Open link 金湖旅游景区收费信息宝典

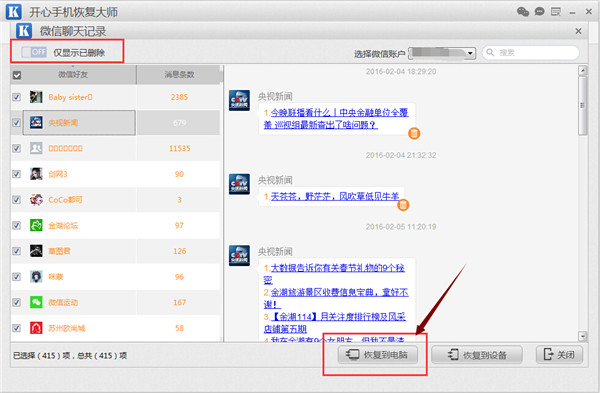click(x=336, y=298)
